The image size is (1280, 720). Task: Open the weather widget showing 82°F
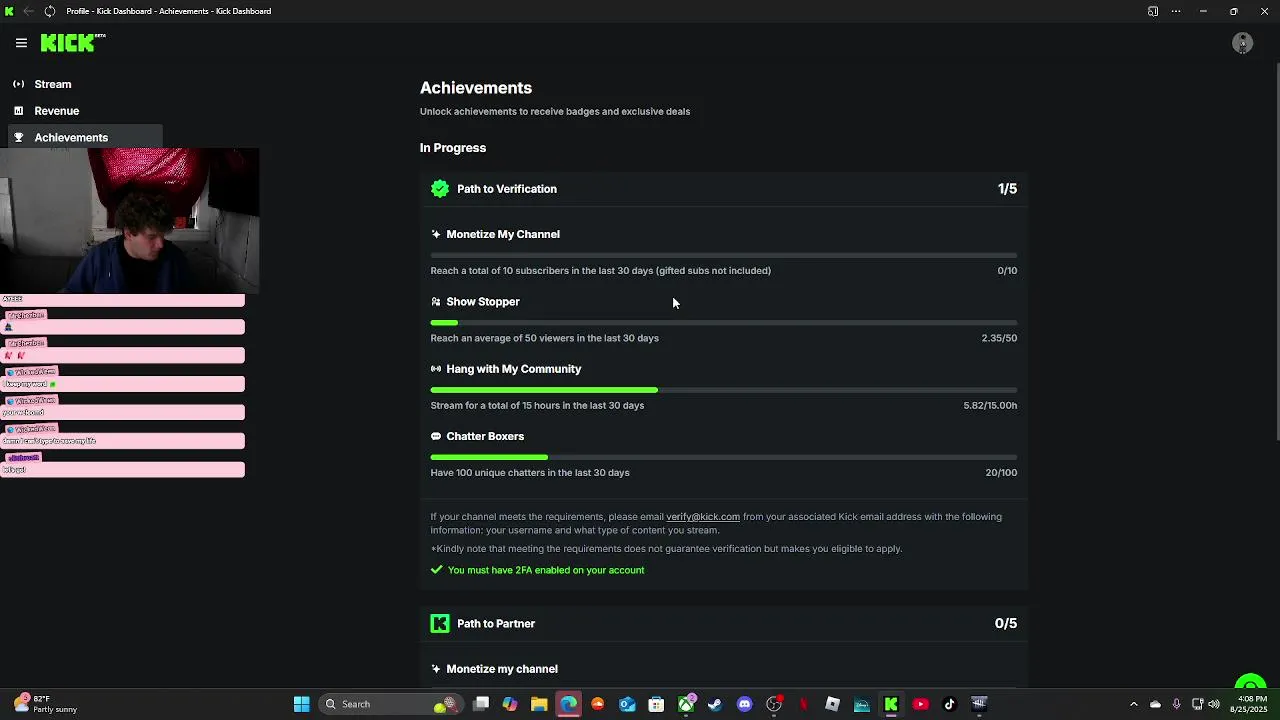tap(45, 704)
